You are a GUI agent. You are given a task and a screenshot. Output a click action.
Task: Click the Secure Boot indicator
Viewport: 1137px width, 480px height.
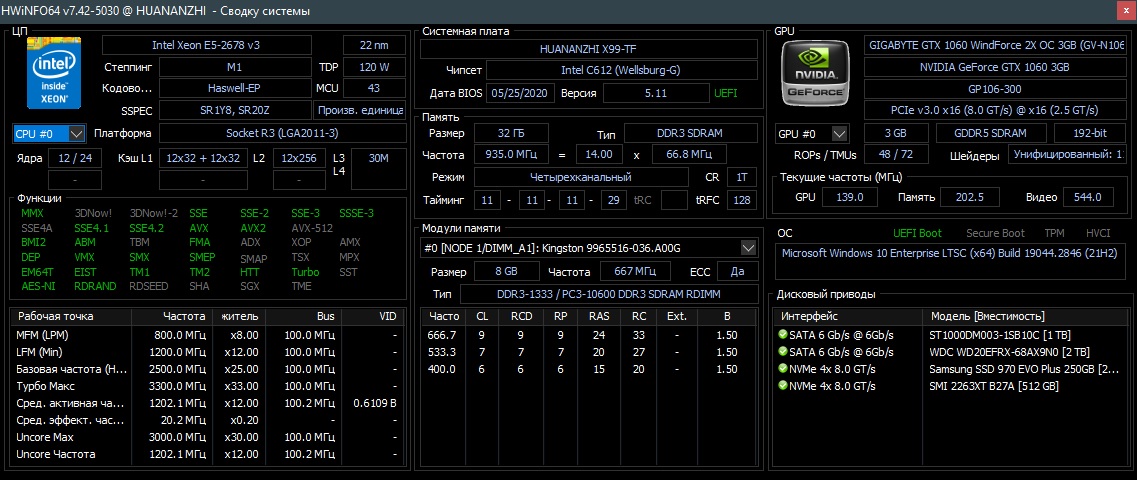tap(996, 233)
